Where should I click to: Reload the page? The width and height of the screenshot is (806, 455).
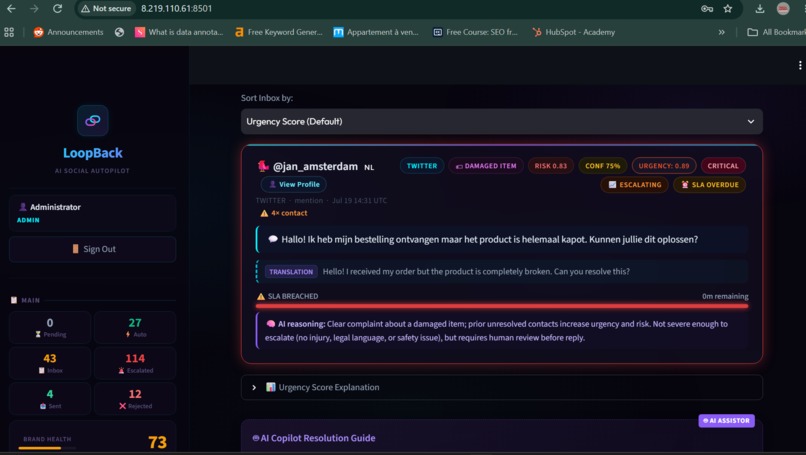58,9
